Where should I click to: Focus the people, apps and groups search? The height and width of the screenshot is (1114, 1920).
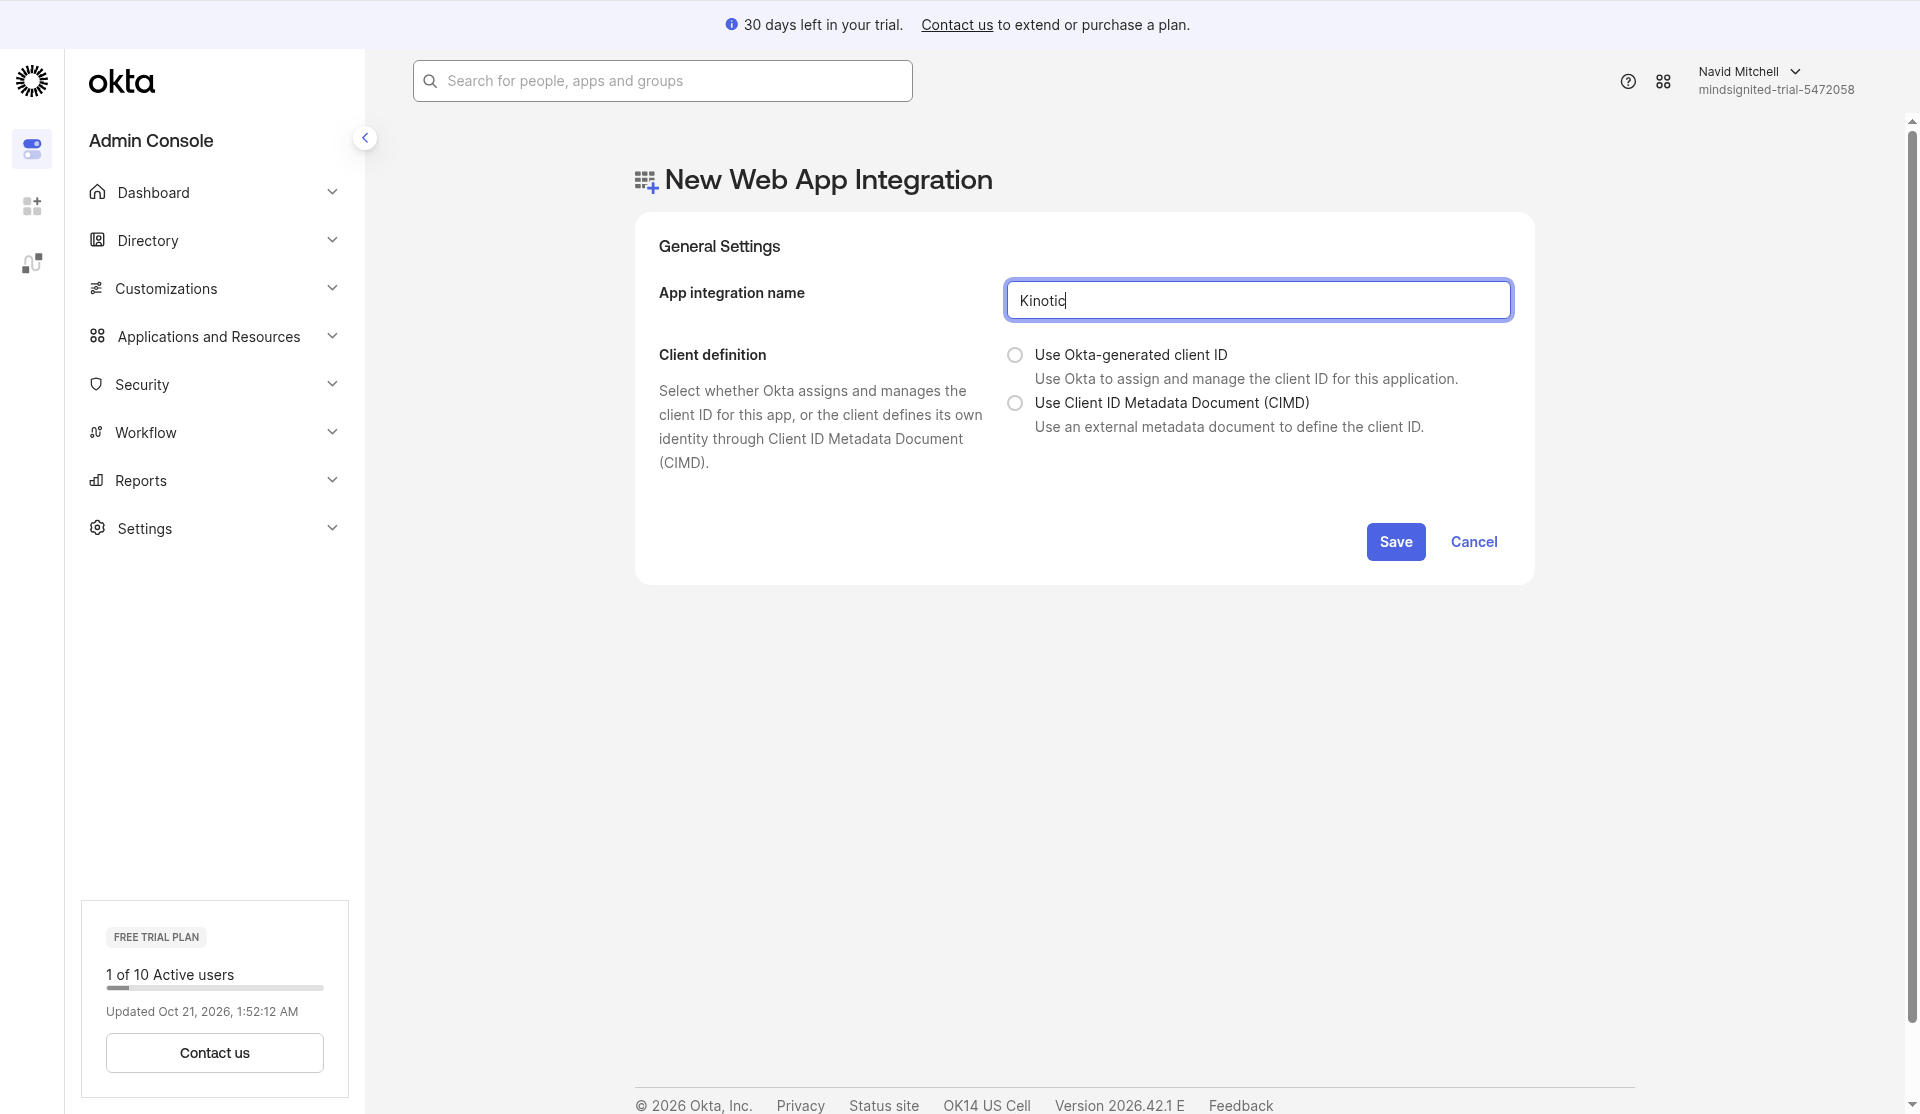pos(662,81)
